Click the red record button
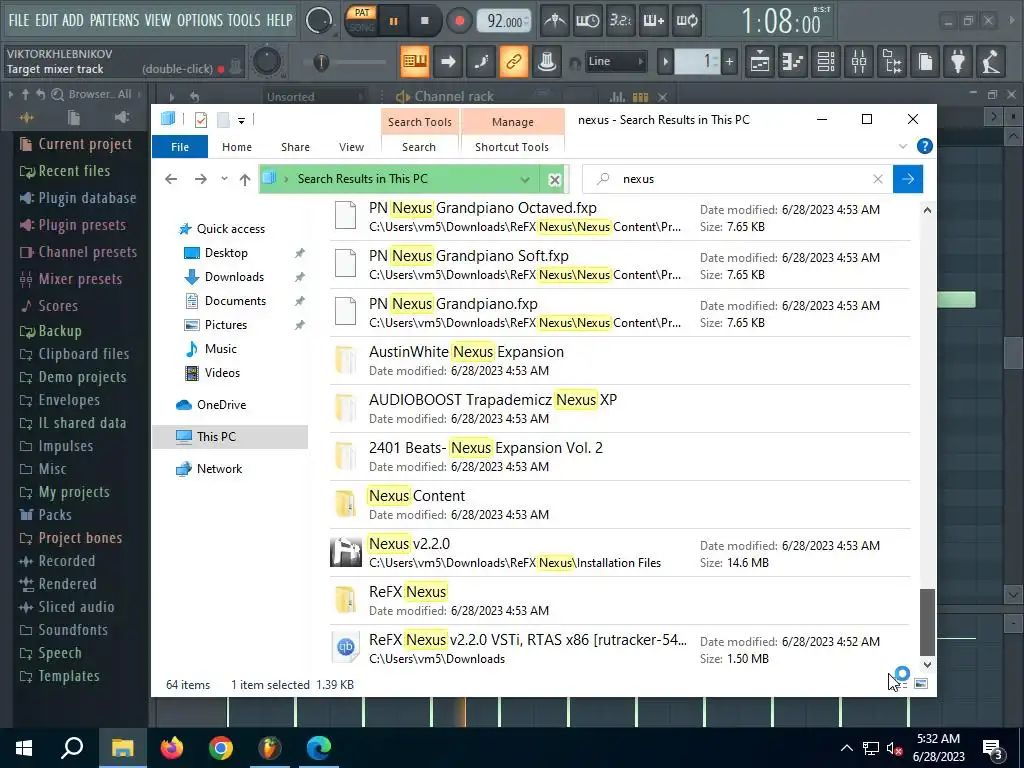This screenshot has height=768, width=1024. 459,21
